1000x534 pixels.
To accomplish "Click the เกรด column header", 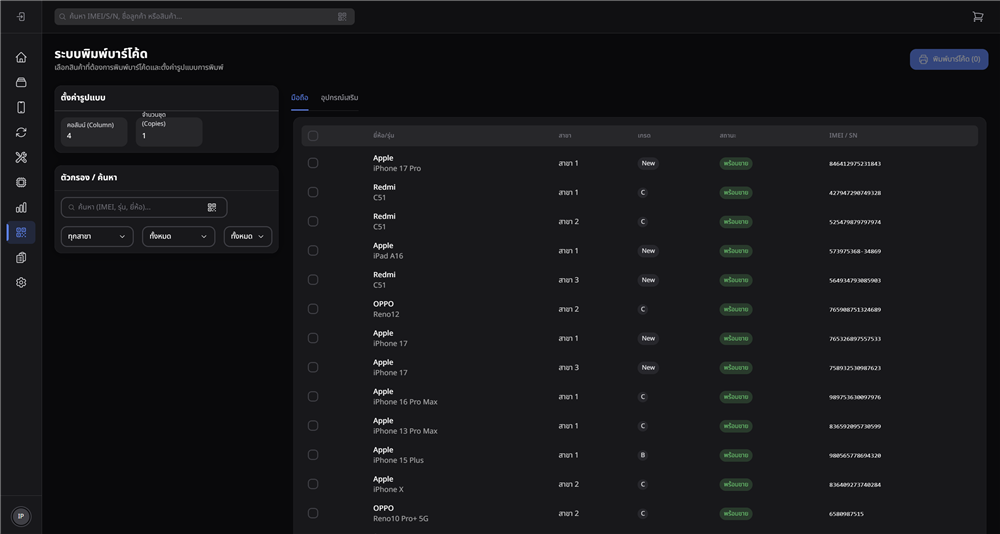I will (643, 136).
